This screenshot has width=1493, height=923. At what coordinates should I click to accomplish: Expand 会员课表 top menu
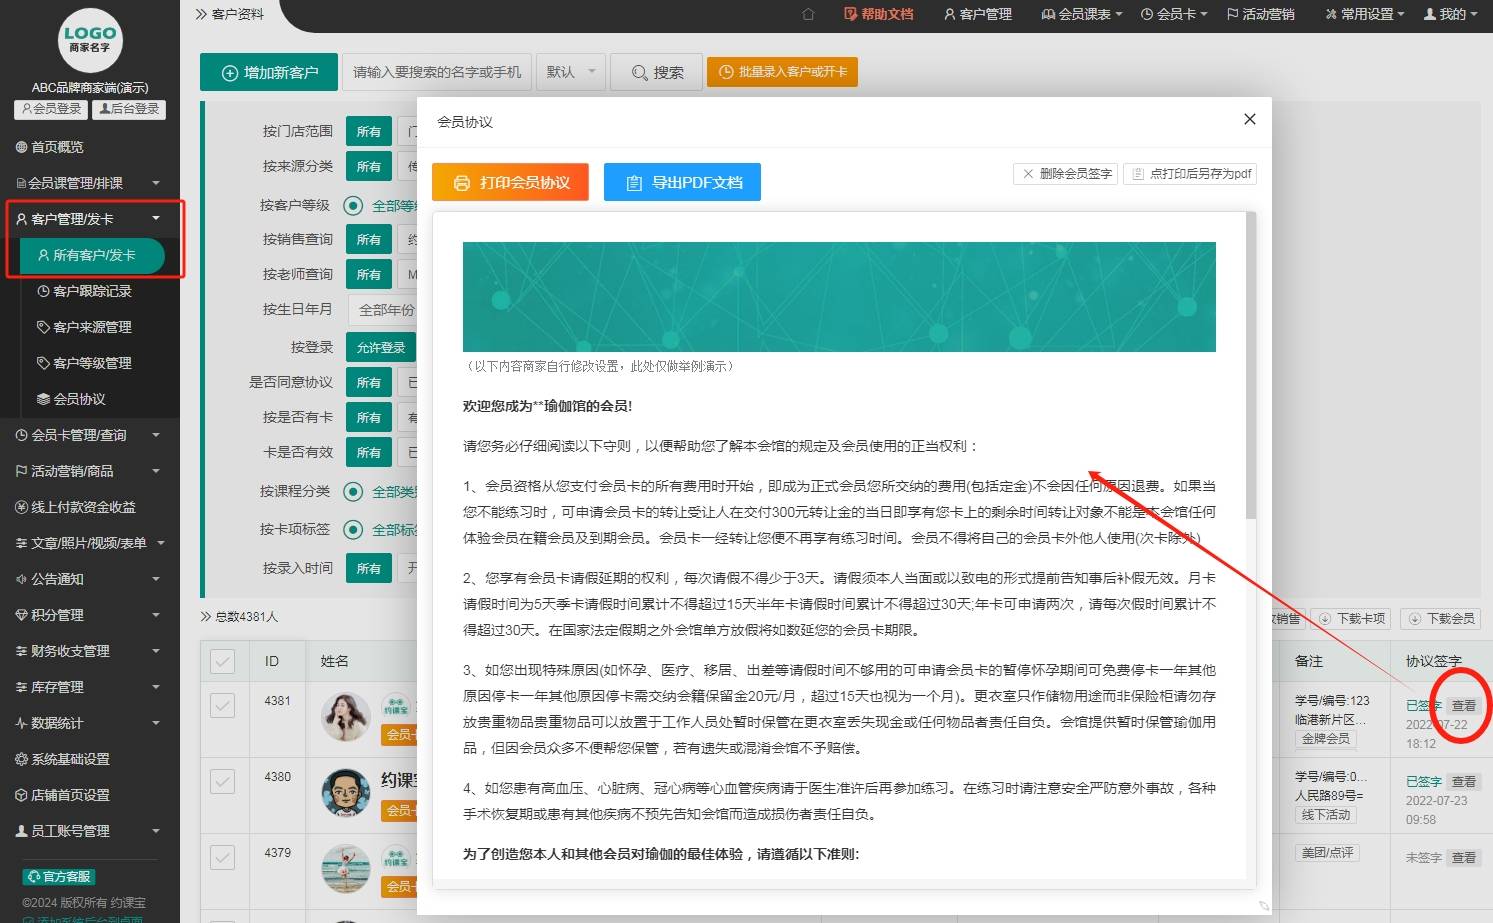[1082, 14]
